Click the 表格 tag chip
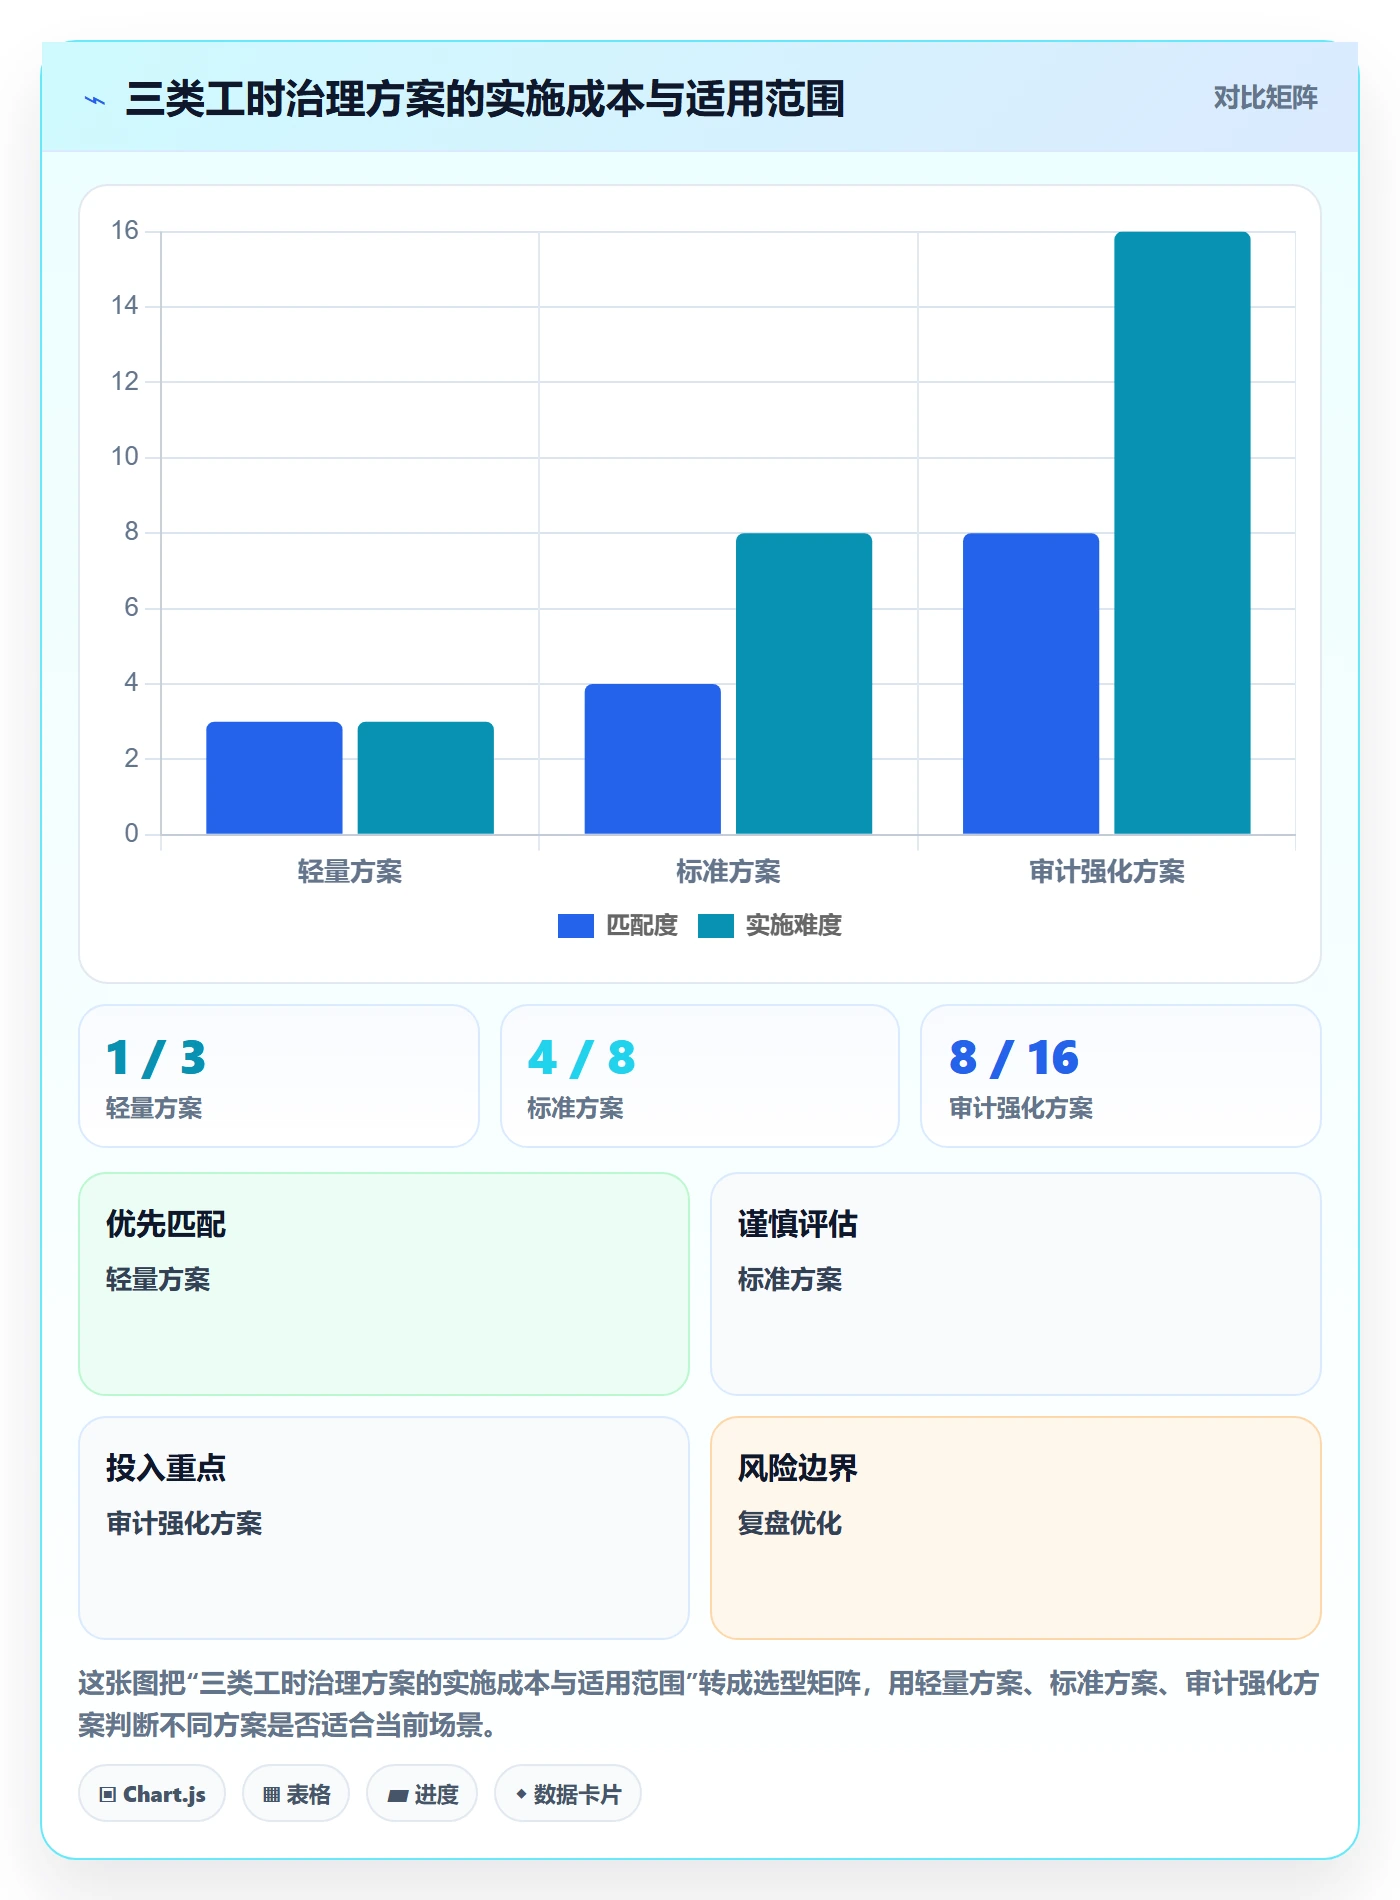 [296, 1794]
